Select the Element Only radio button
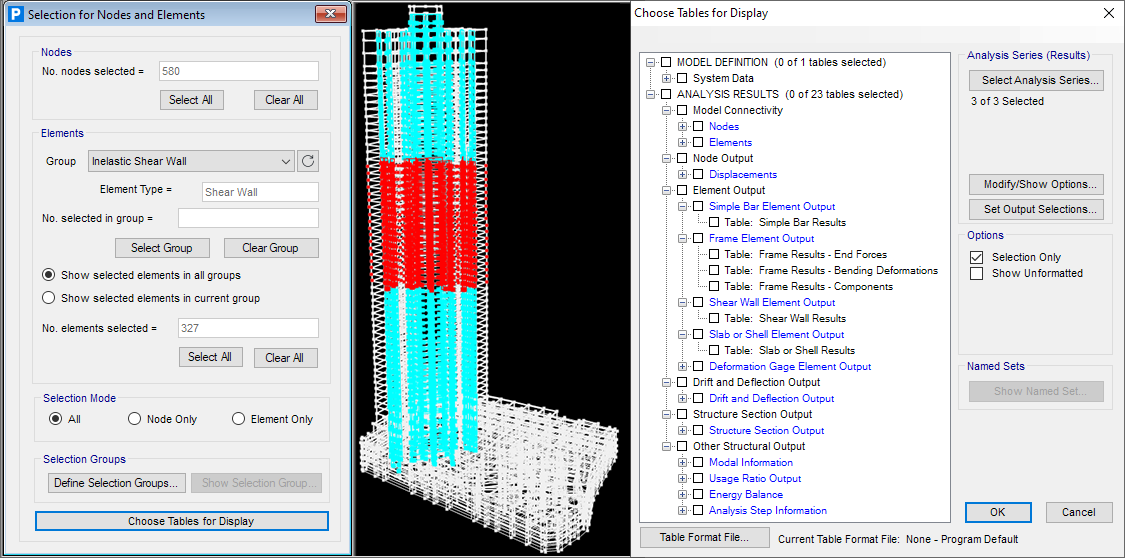This screenshot has height=558, width=1125. 239,419
